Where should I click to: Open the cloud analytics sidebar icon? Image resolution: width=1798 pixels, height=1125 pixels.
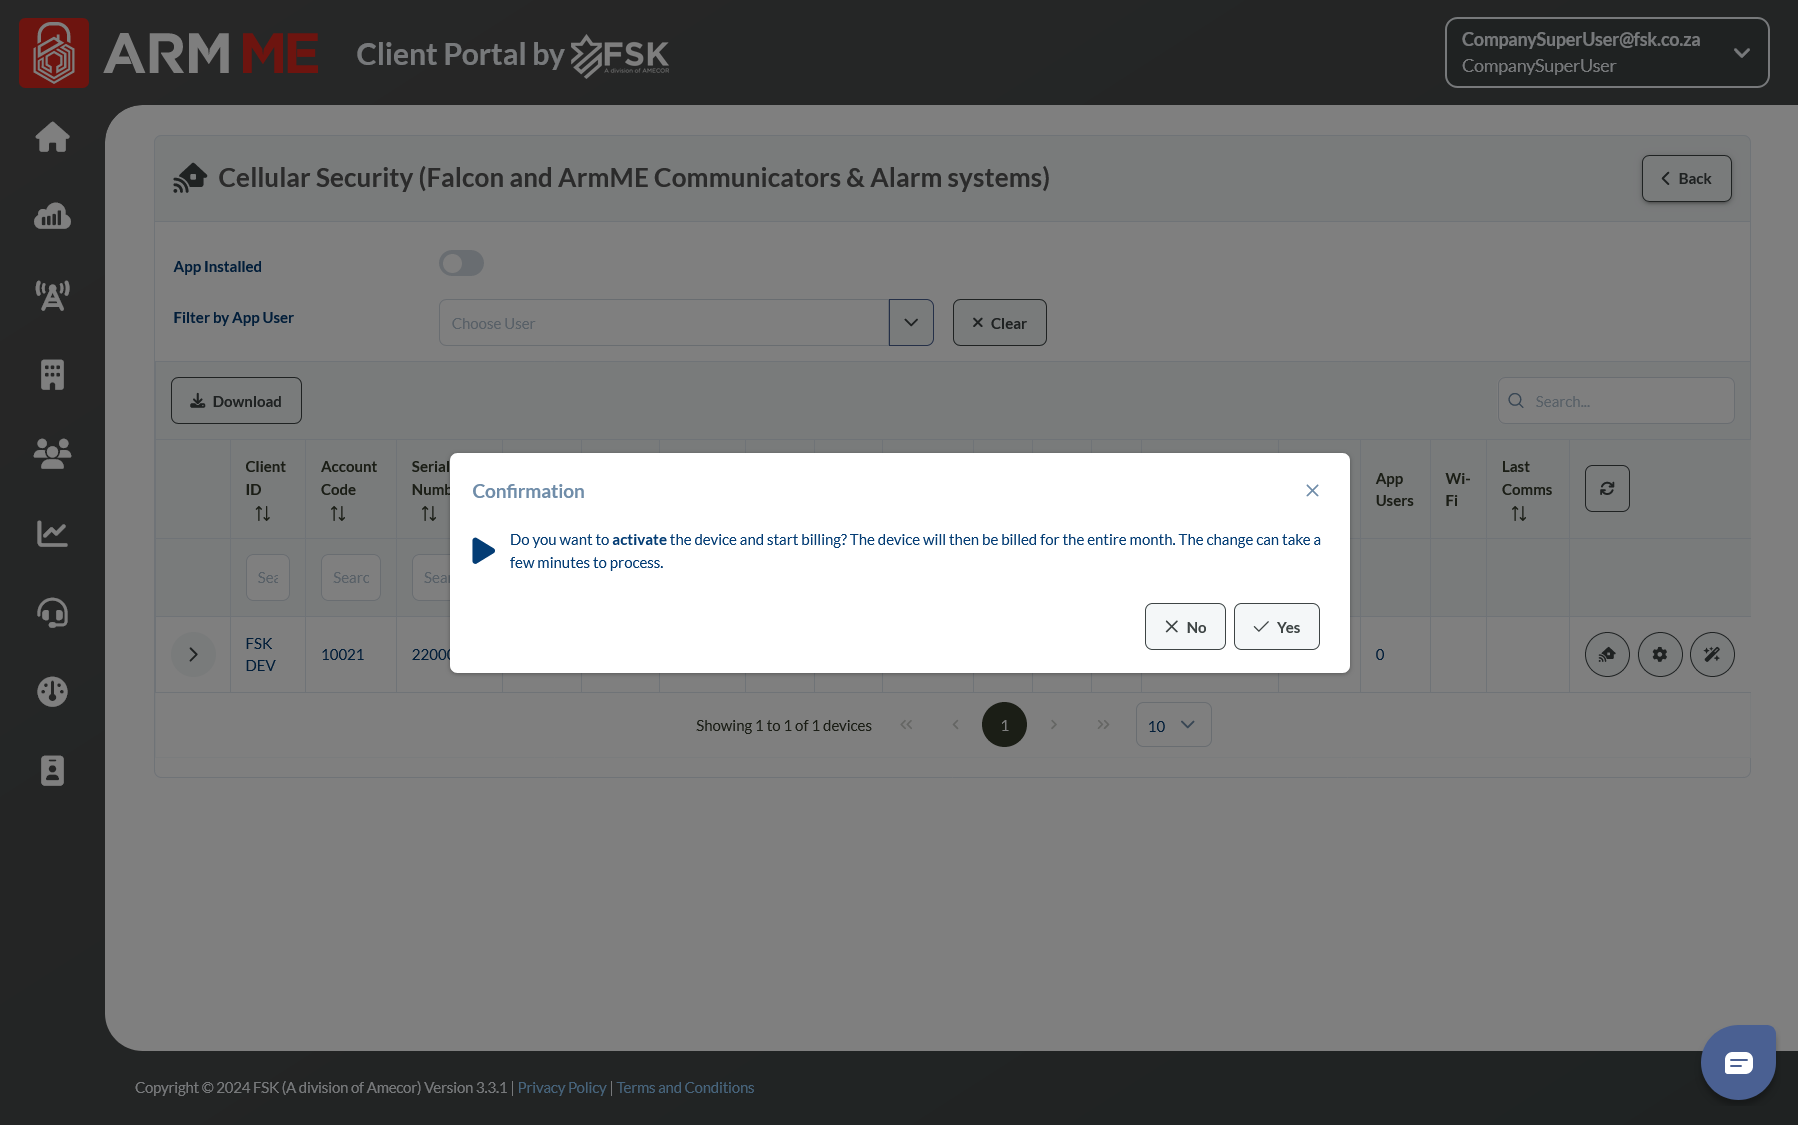pos(52,216)
